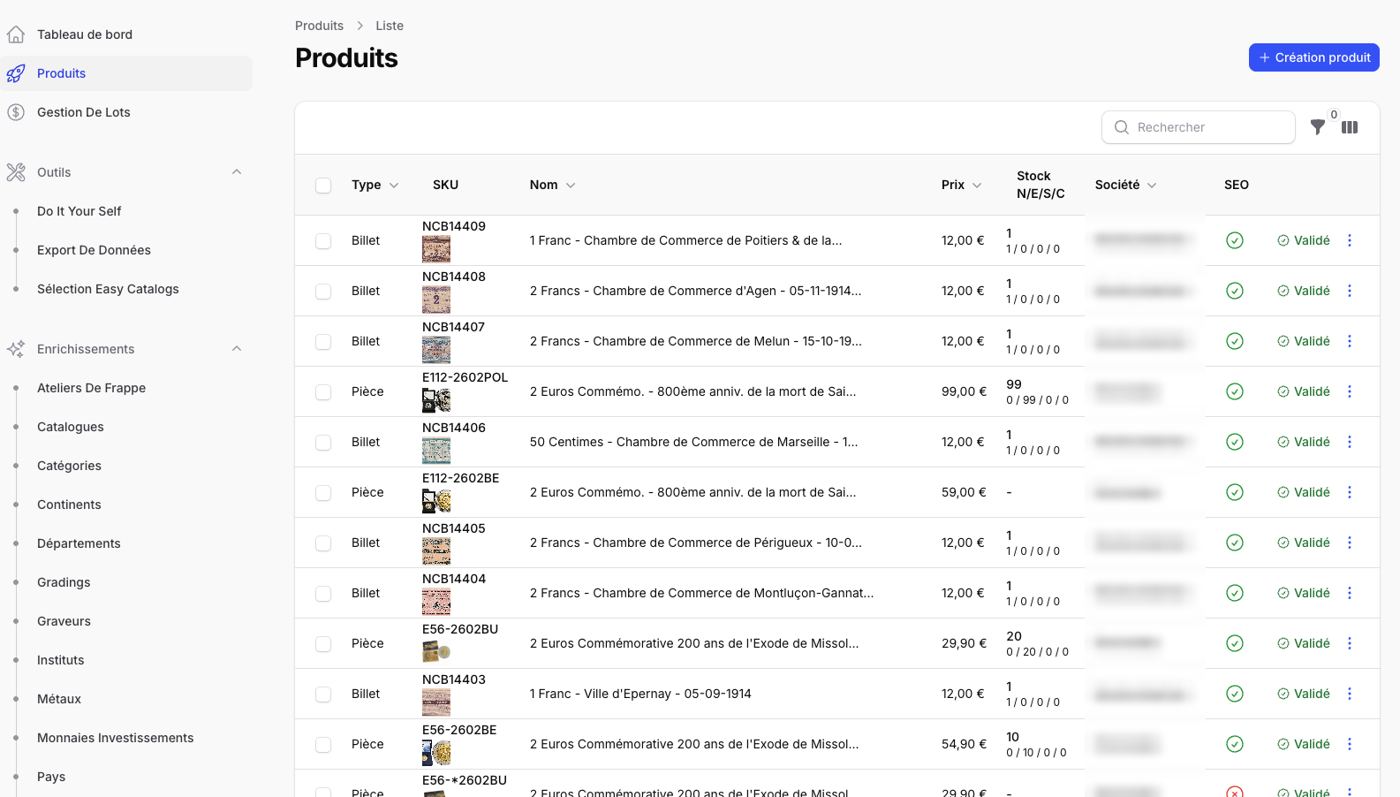Open Do It Your Self link
Viewport: 1400px width, 797px height.
point(79,211)
